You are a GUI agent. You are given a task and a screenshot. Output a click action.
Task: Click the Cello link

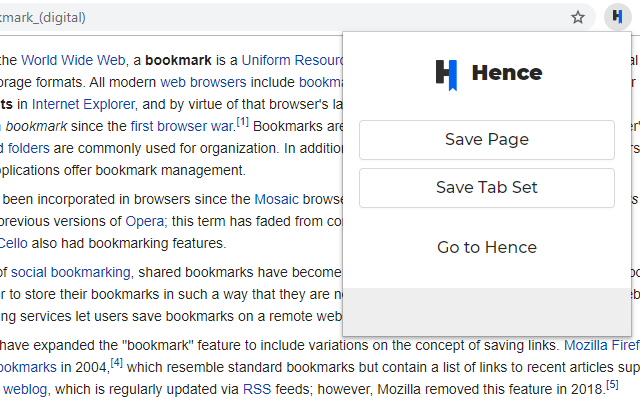14,243
